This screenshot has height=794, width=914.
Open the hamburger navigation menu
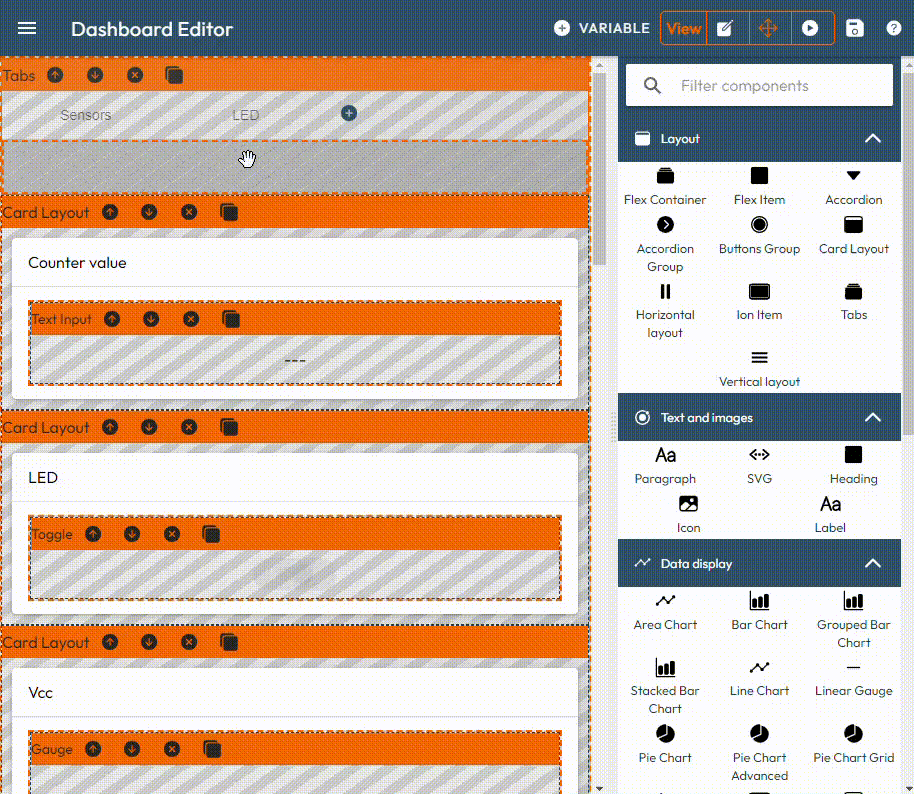pos(27,28)
